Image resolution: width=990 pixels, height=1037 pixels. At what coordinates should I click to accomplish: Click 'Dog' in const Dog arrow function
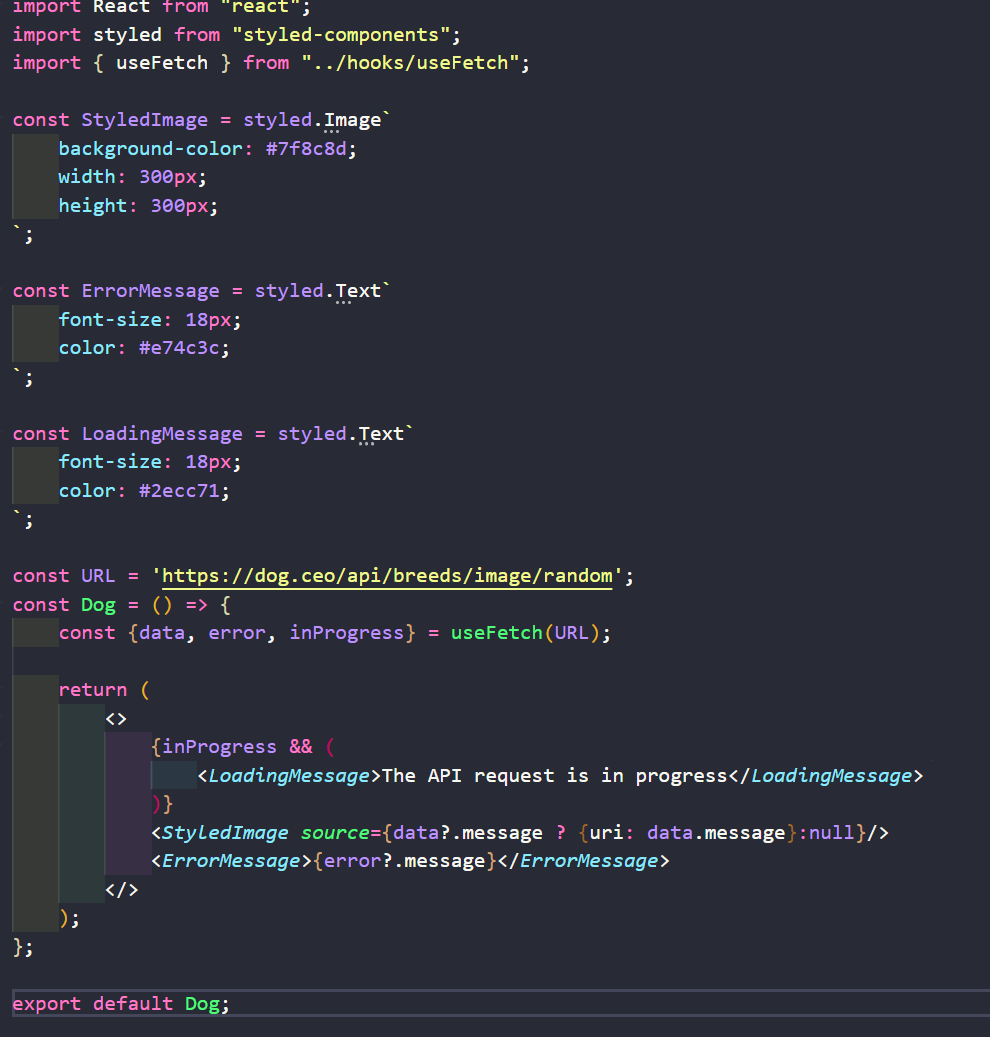[x=98, y=605]
